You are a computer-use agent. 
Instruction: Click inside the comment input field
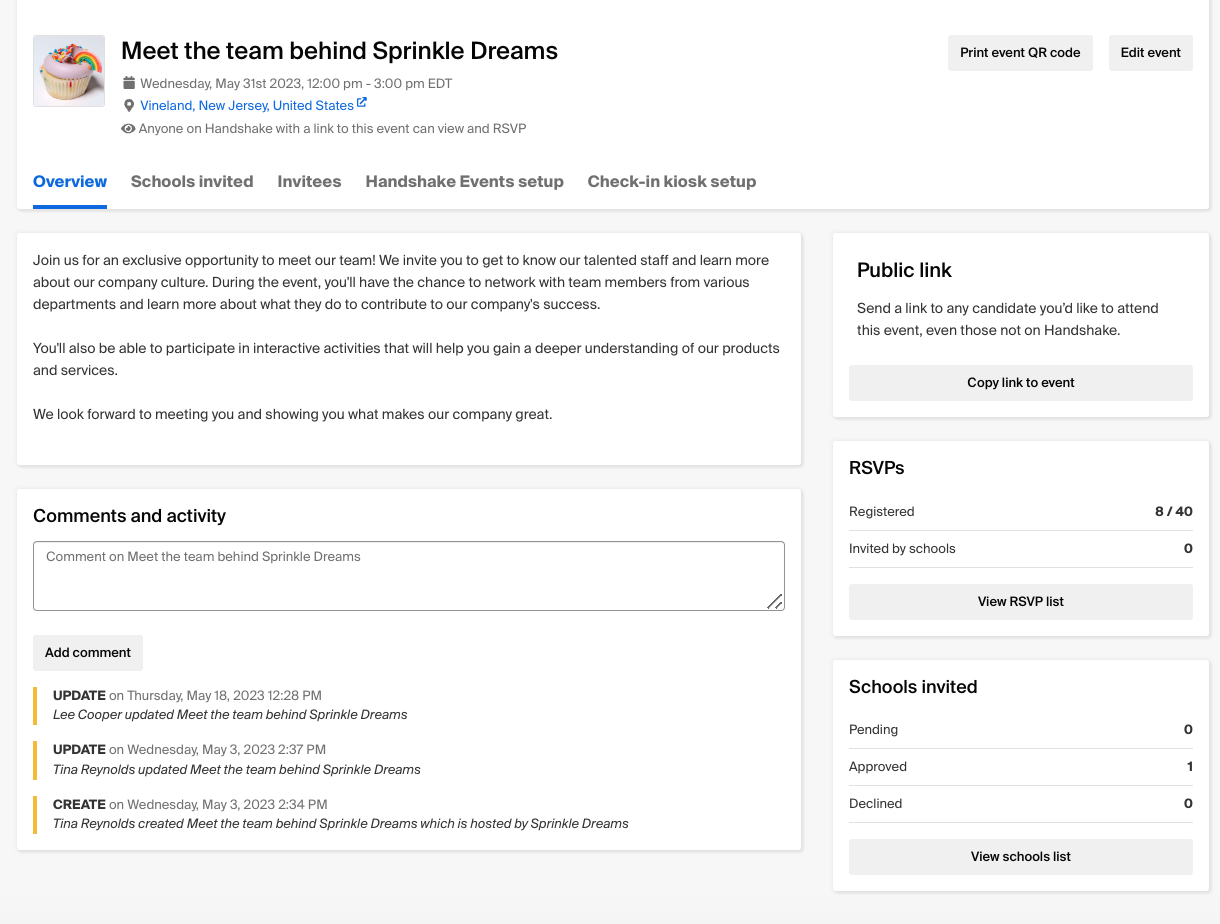[409, 575]
